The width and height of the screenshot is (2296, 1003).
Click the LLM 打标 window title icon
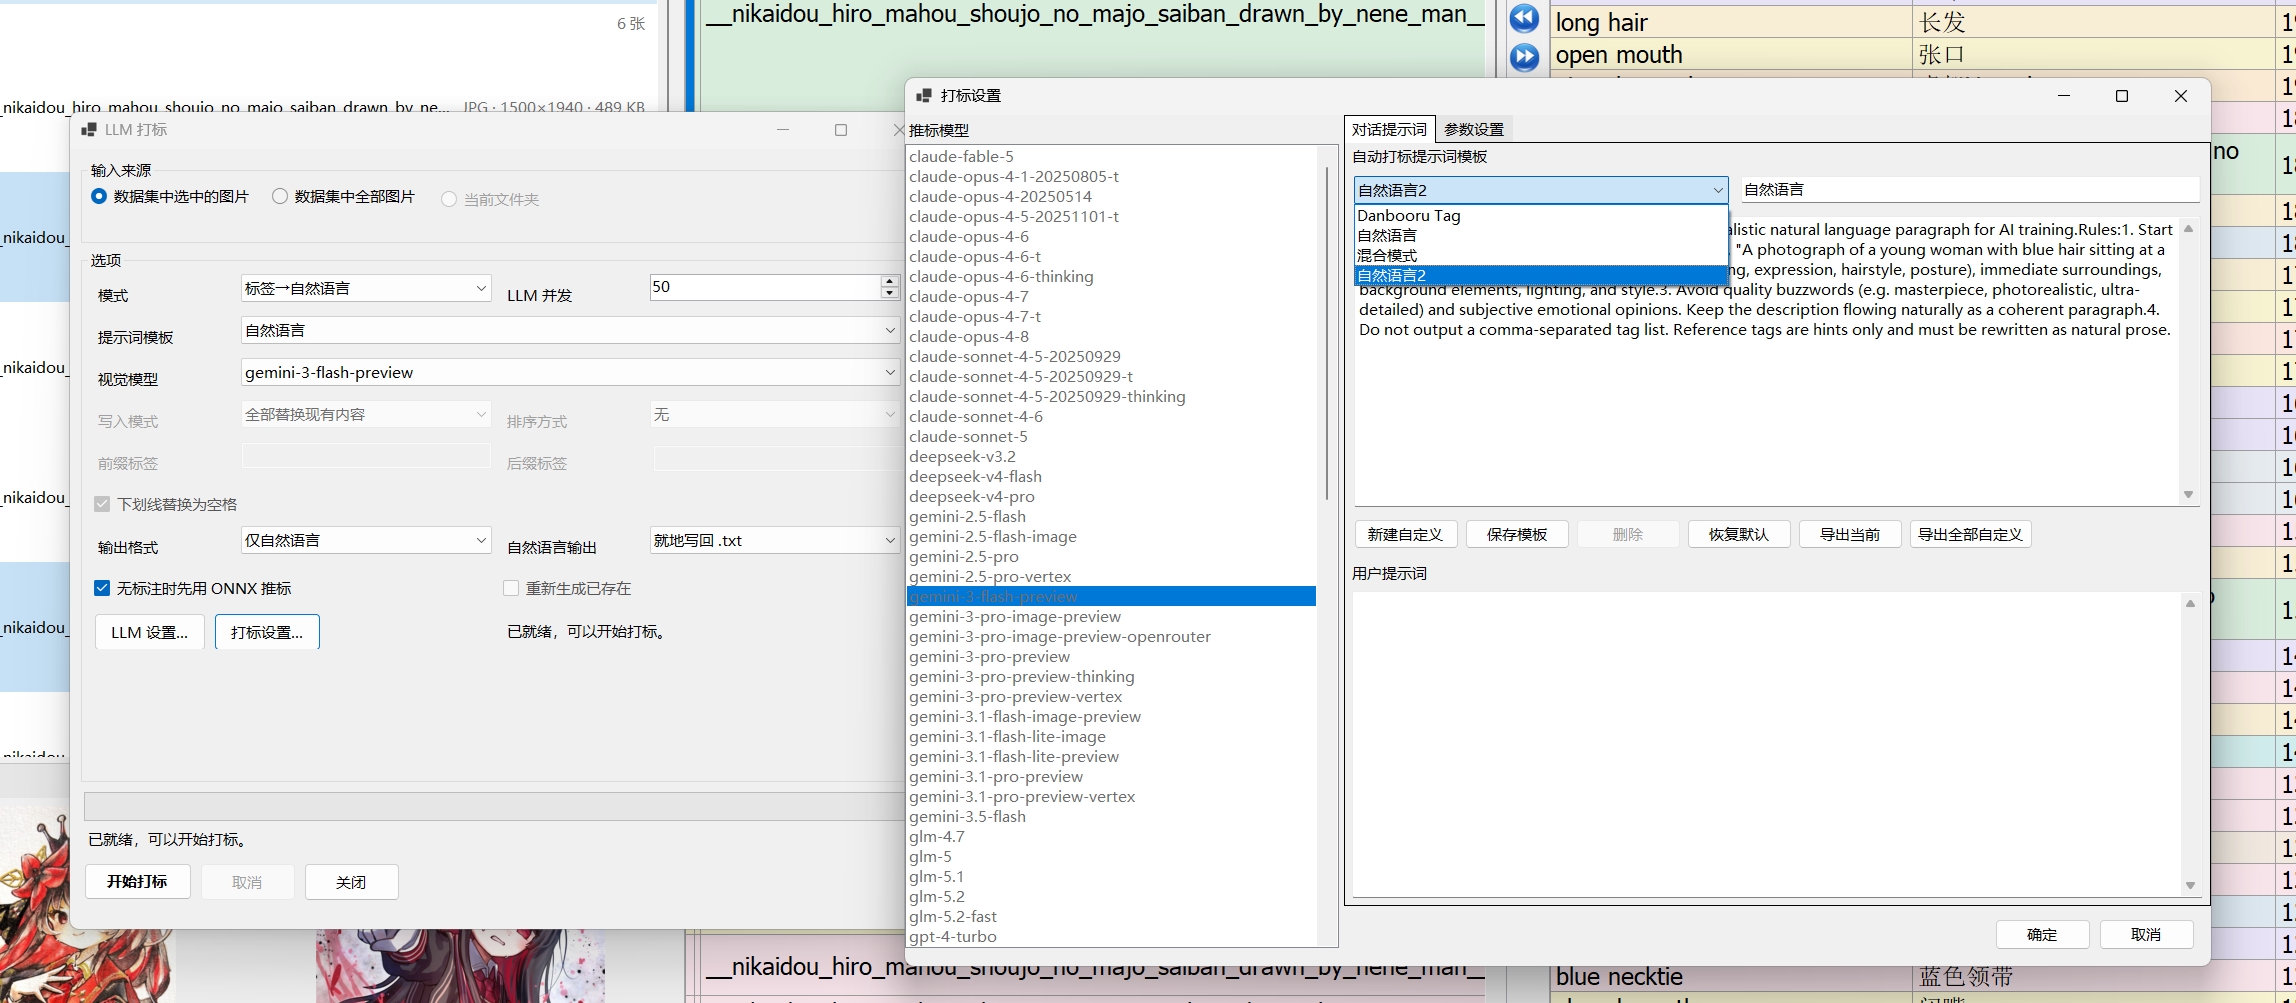(89, 130)
